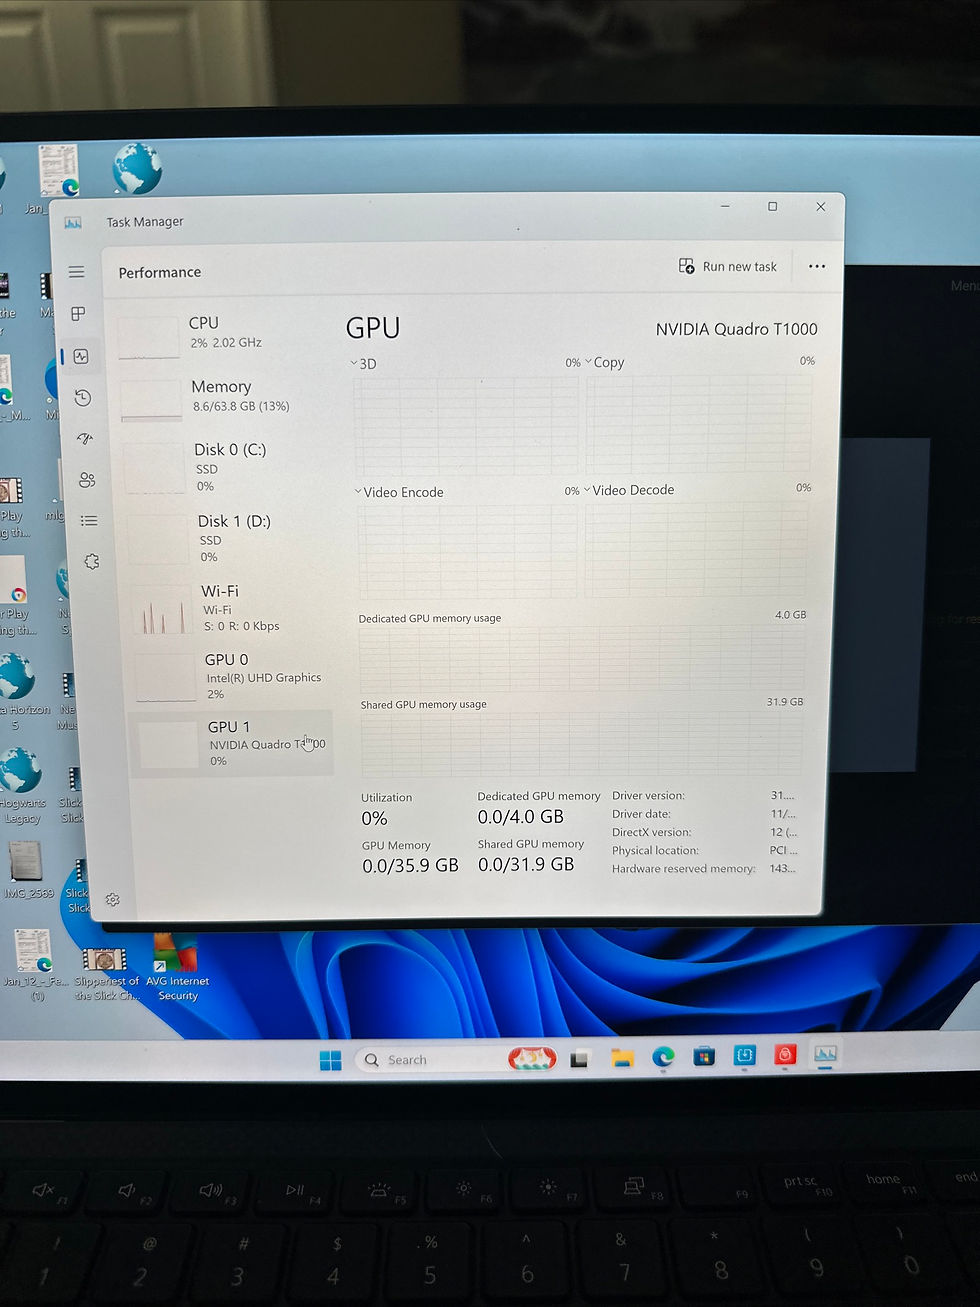The image size is (980, 1307).
Task: Click the Memory mini graph thumbnail
Action: click(151, 400)
